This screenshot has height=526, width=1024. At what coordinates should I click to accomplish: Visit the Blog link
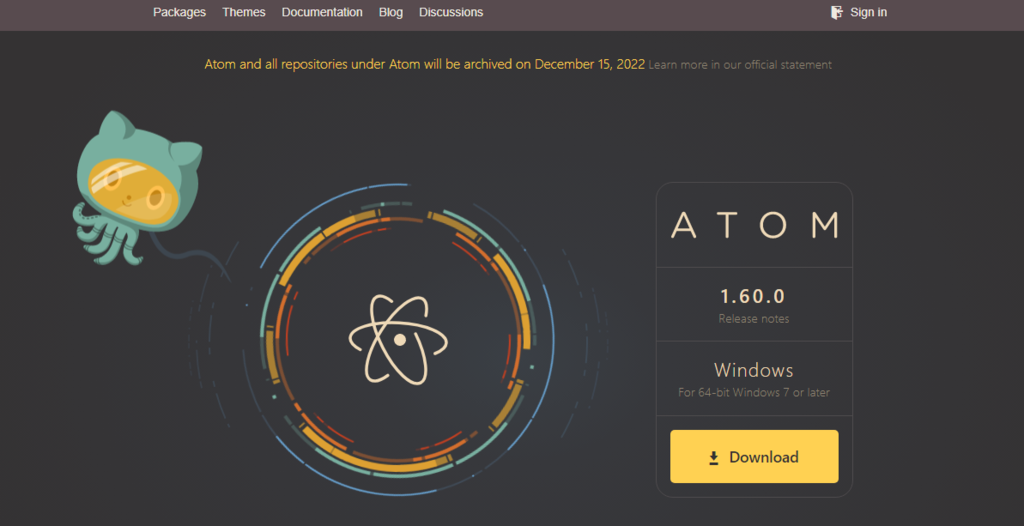click(x=391, y=12)
